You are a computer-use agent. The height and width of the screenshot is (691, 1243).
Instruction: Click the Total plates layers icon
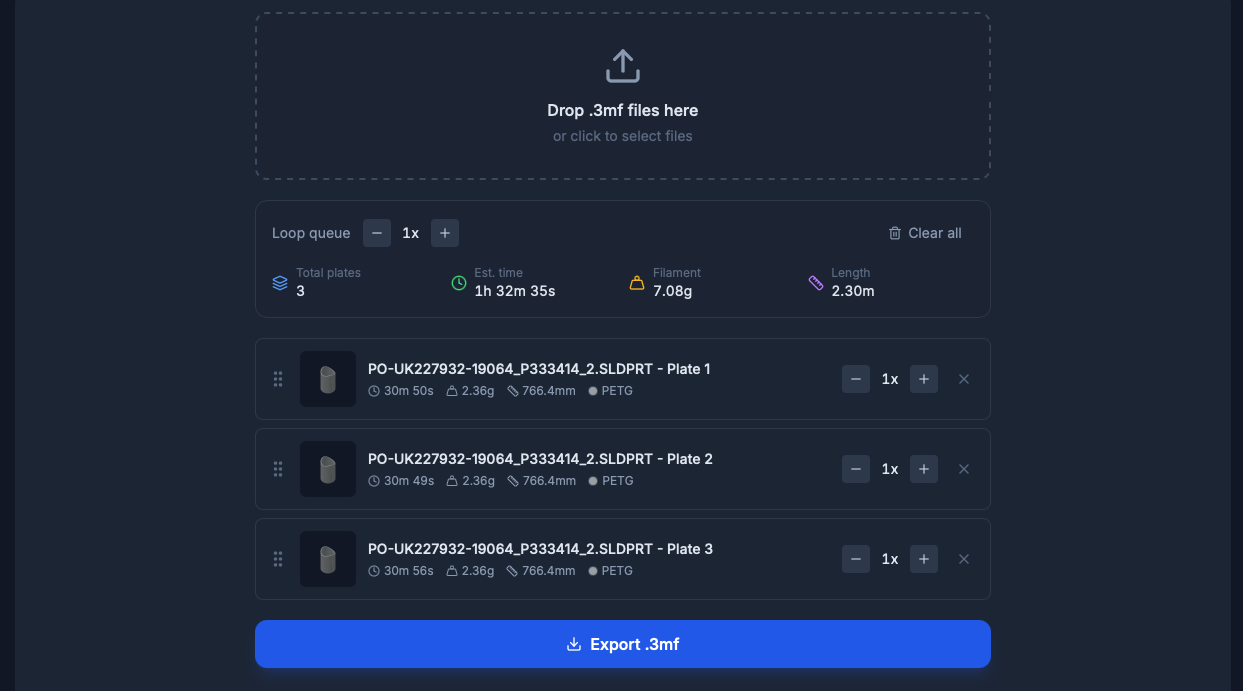click(280, 283)
